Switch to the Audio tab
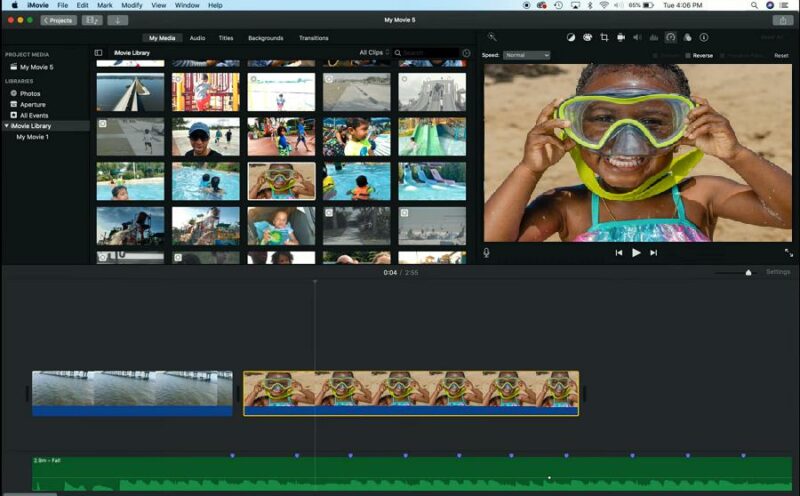This screenshot has height=496, width=800. [x=197, y=38]
